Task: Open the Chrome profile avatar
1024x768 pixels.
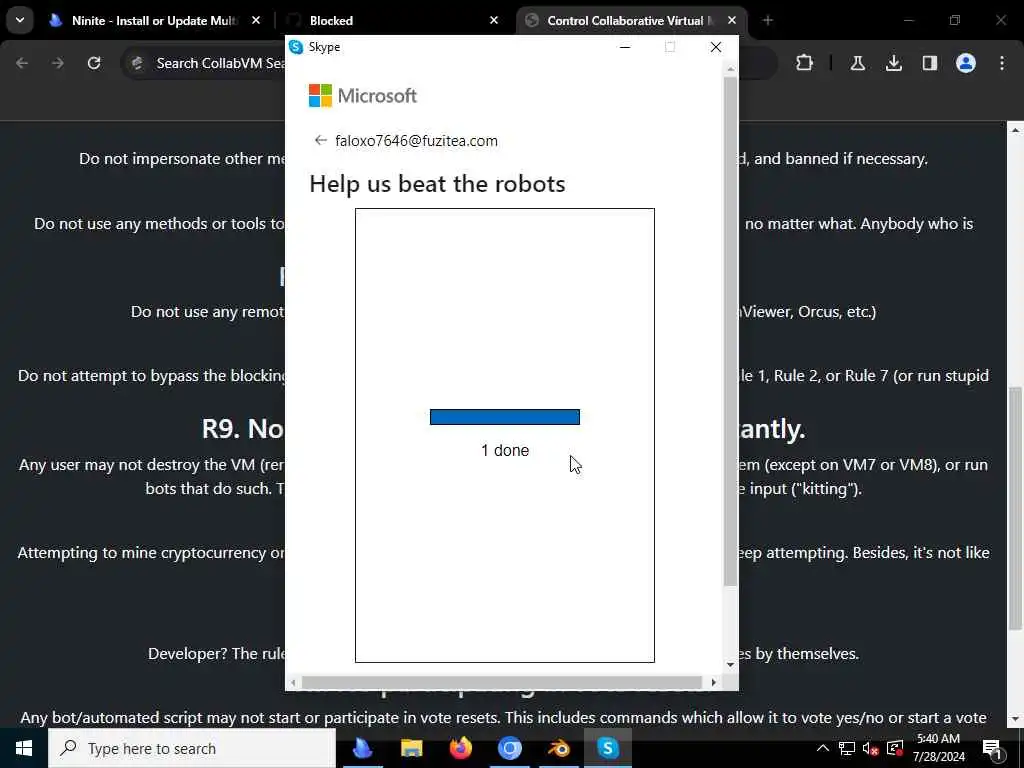Action: [x=965, y=63]
